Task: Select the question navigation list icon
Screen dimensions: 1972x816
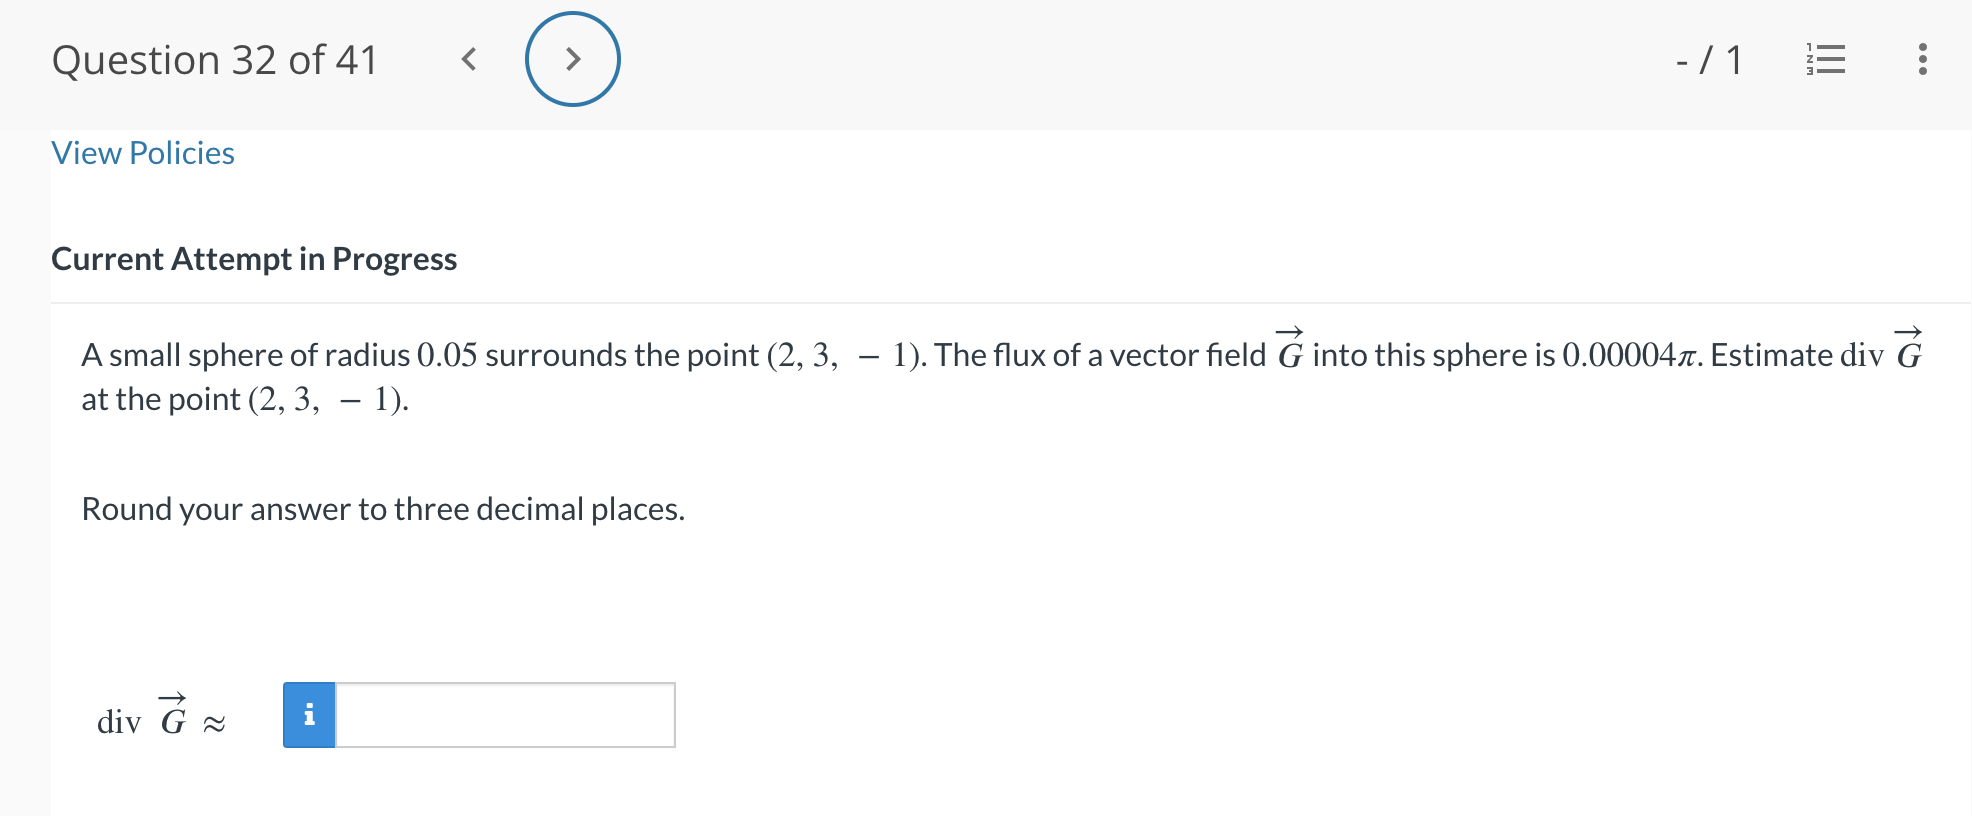Action: [1825, 60]
